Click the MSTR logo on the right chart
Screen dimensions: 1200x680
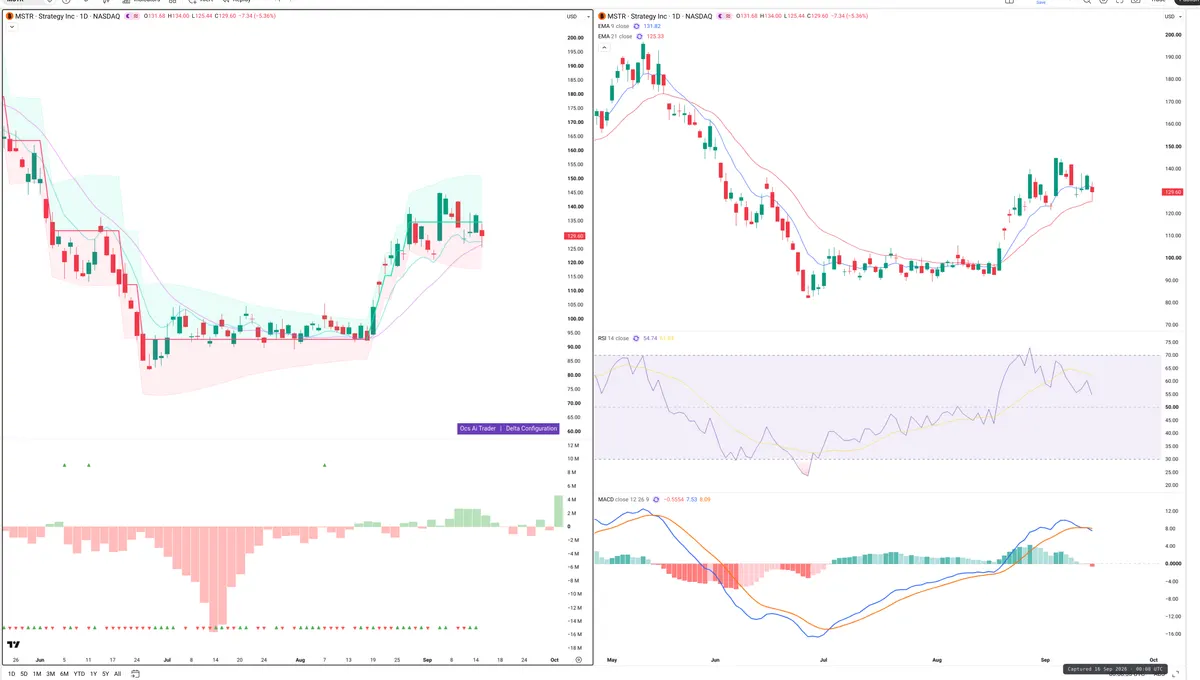tap(602, 16)
